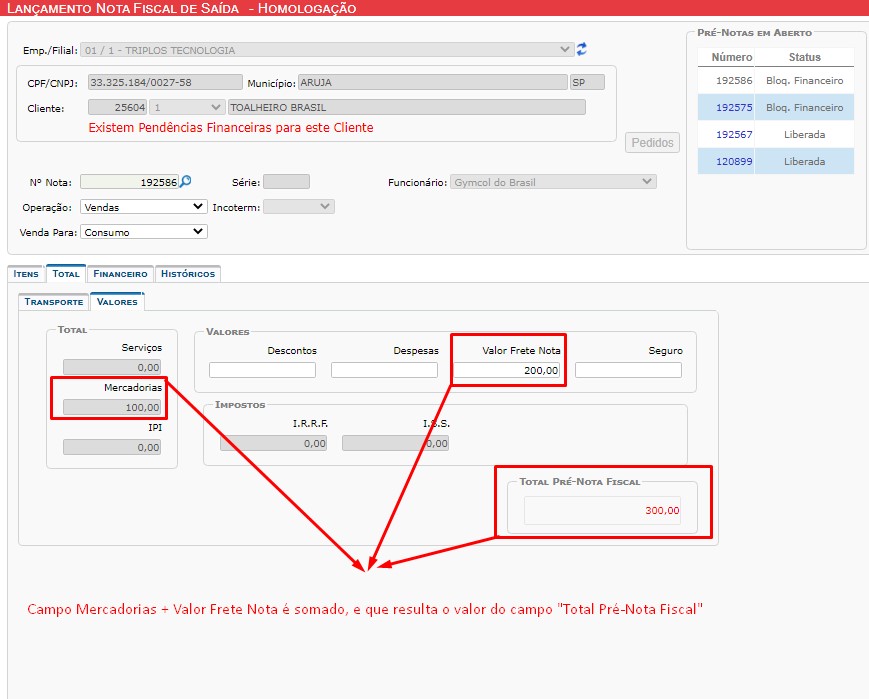869x699 pixels.
Task: Open the client branch dropdown showing 1
Action: [187, 107]
